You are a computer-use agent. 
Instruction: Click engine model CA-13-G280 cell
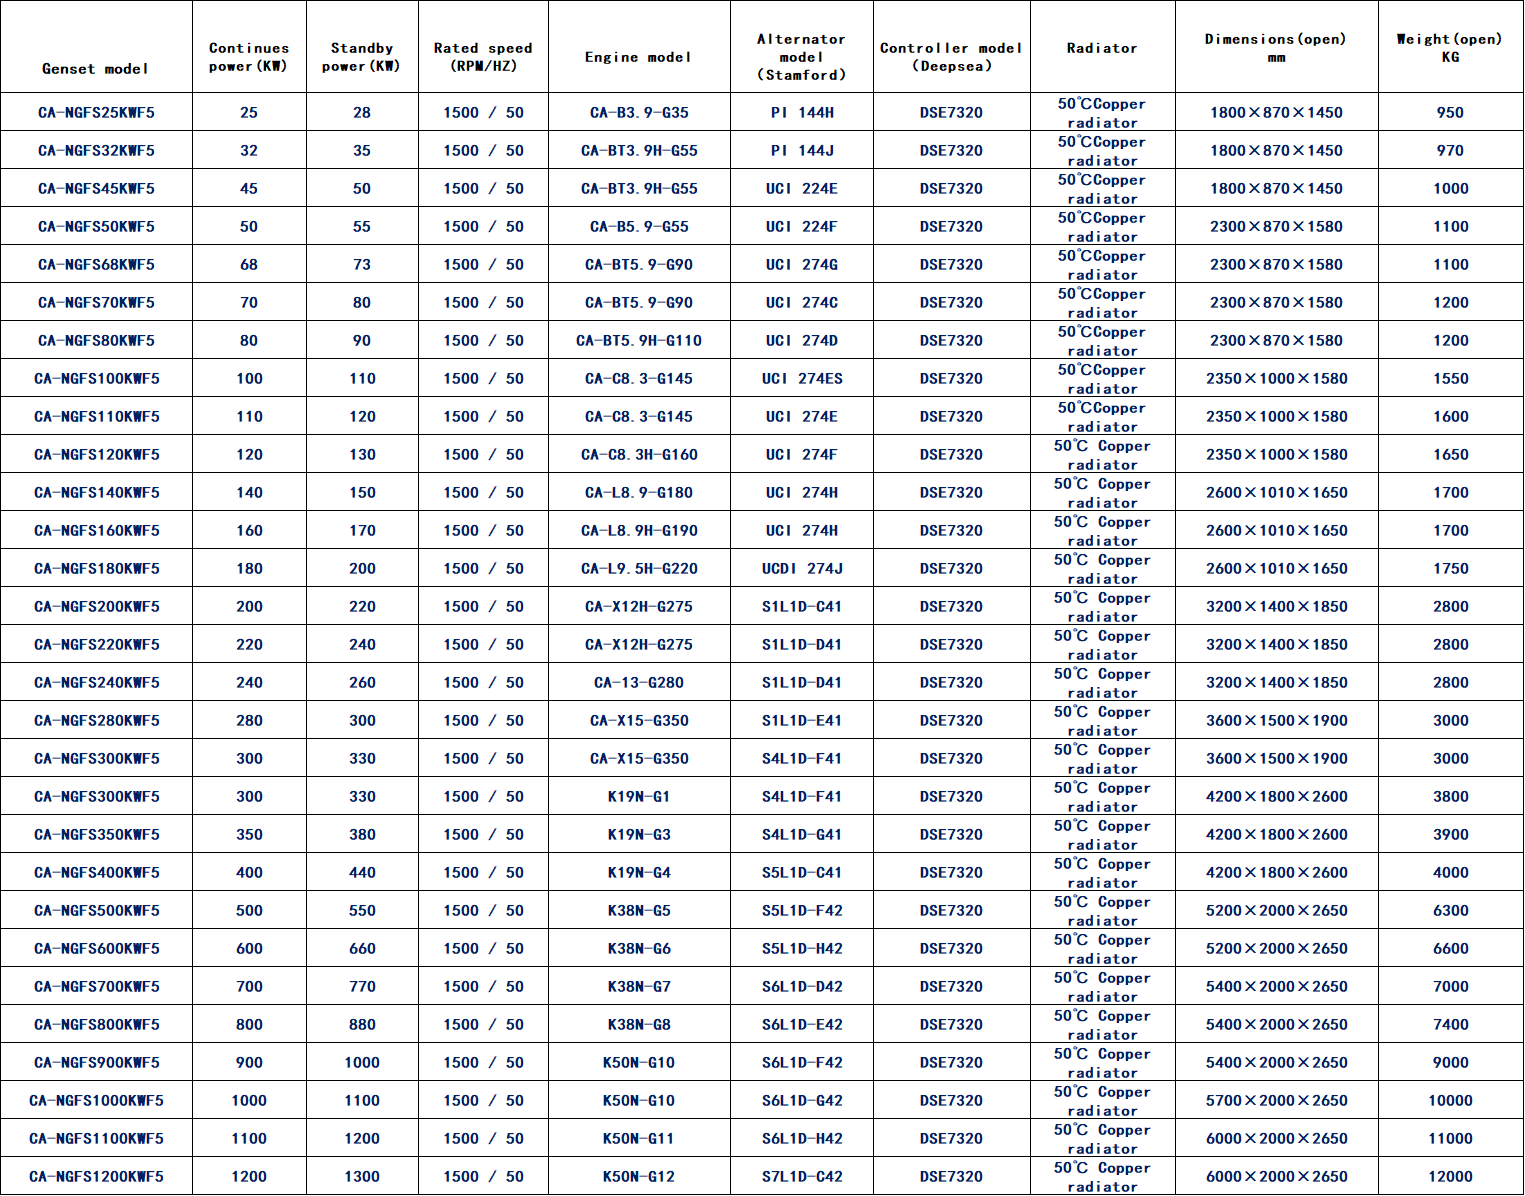click(x=639, y=682)
